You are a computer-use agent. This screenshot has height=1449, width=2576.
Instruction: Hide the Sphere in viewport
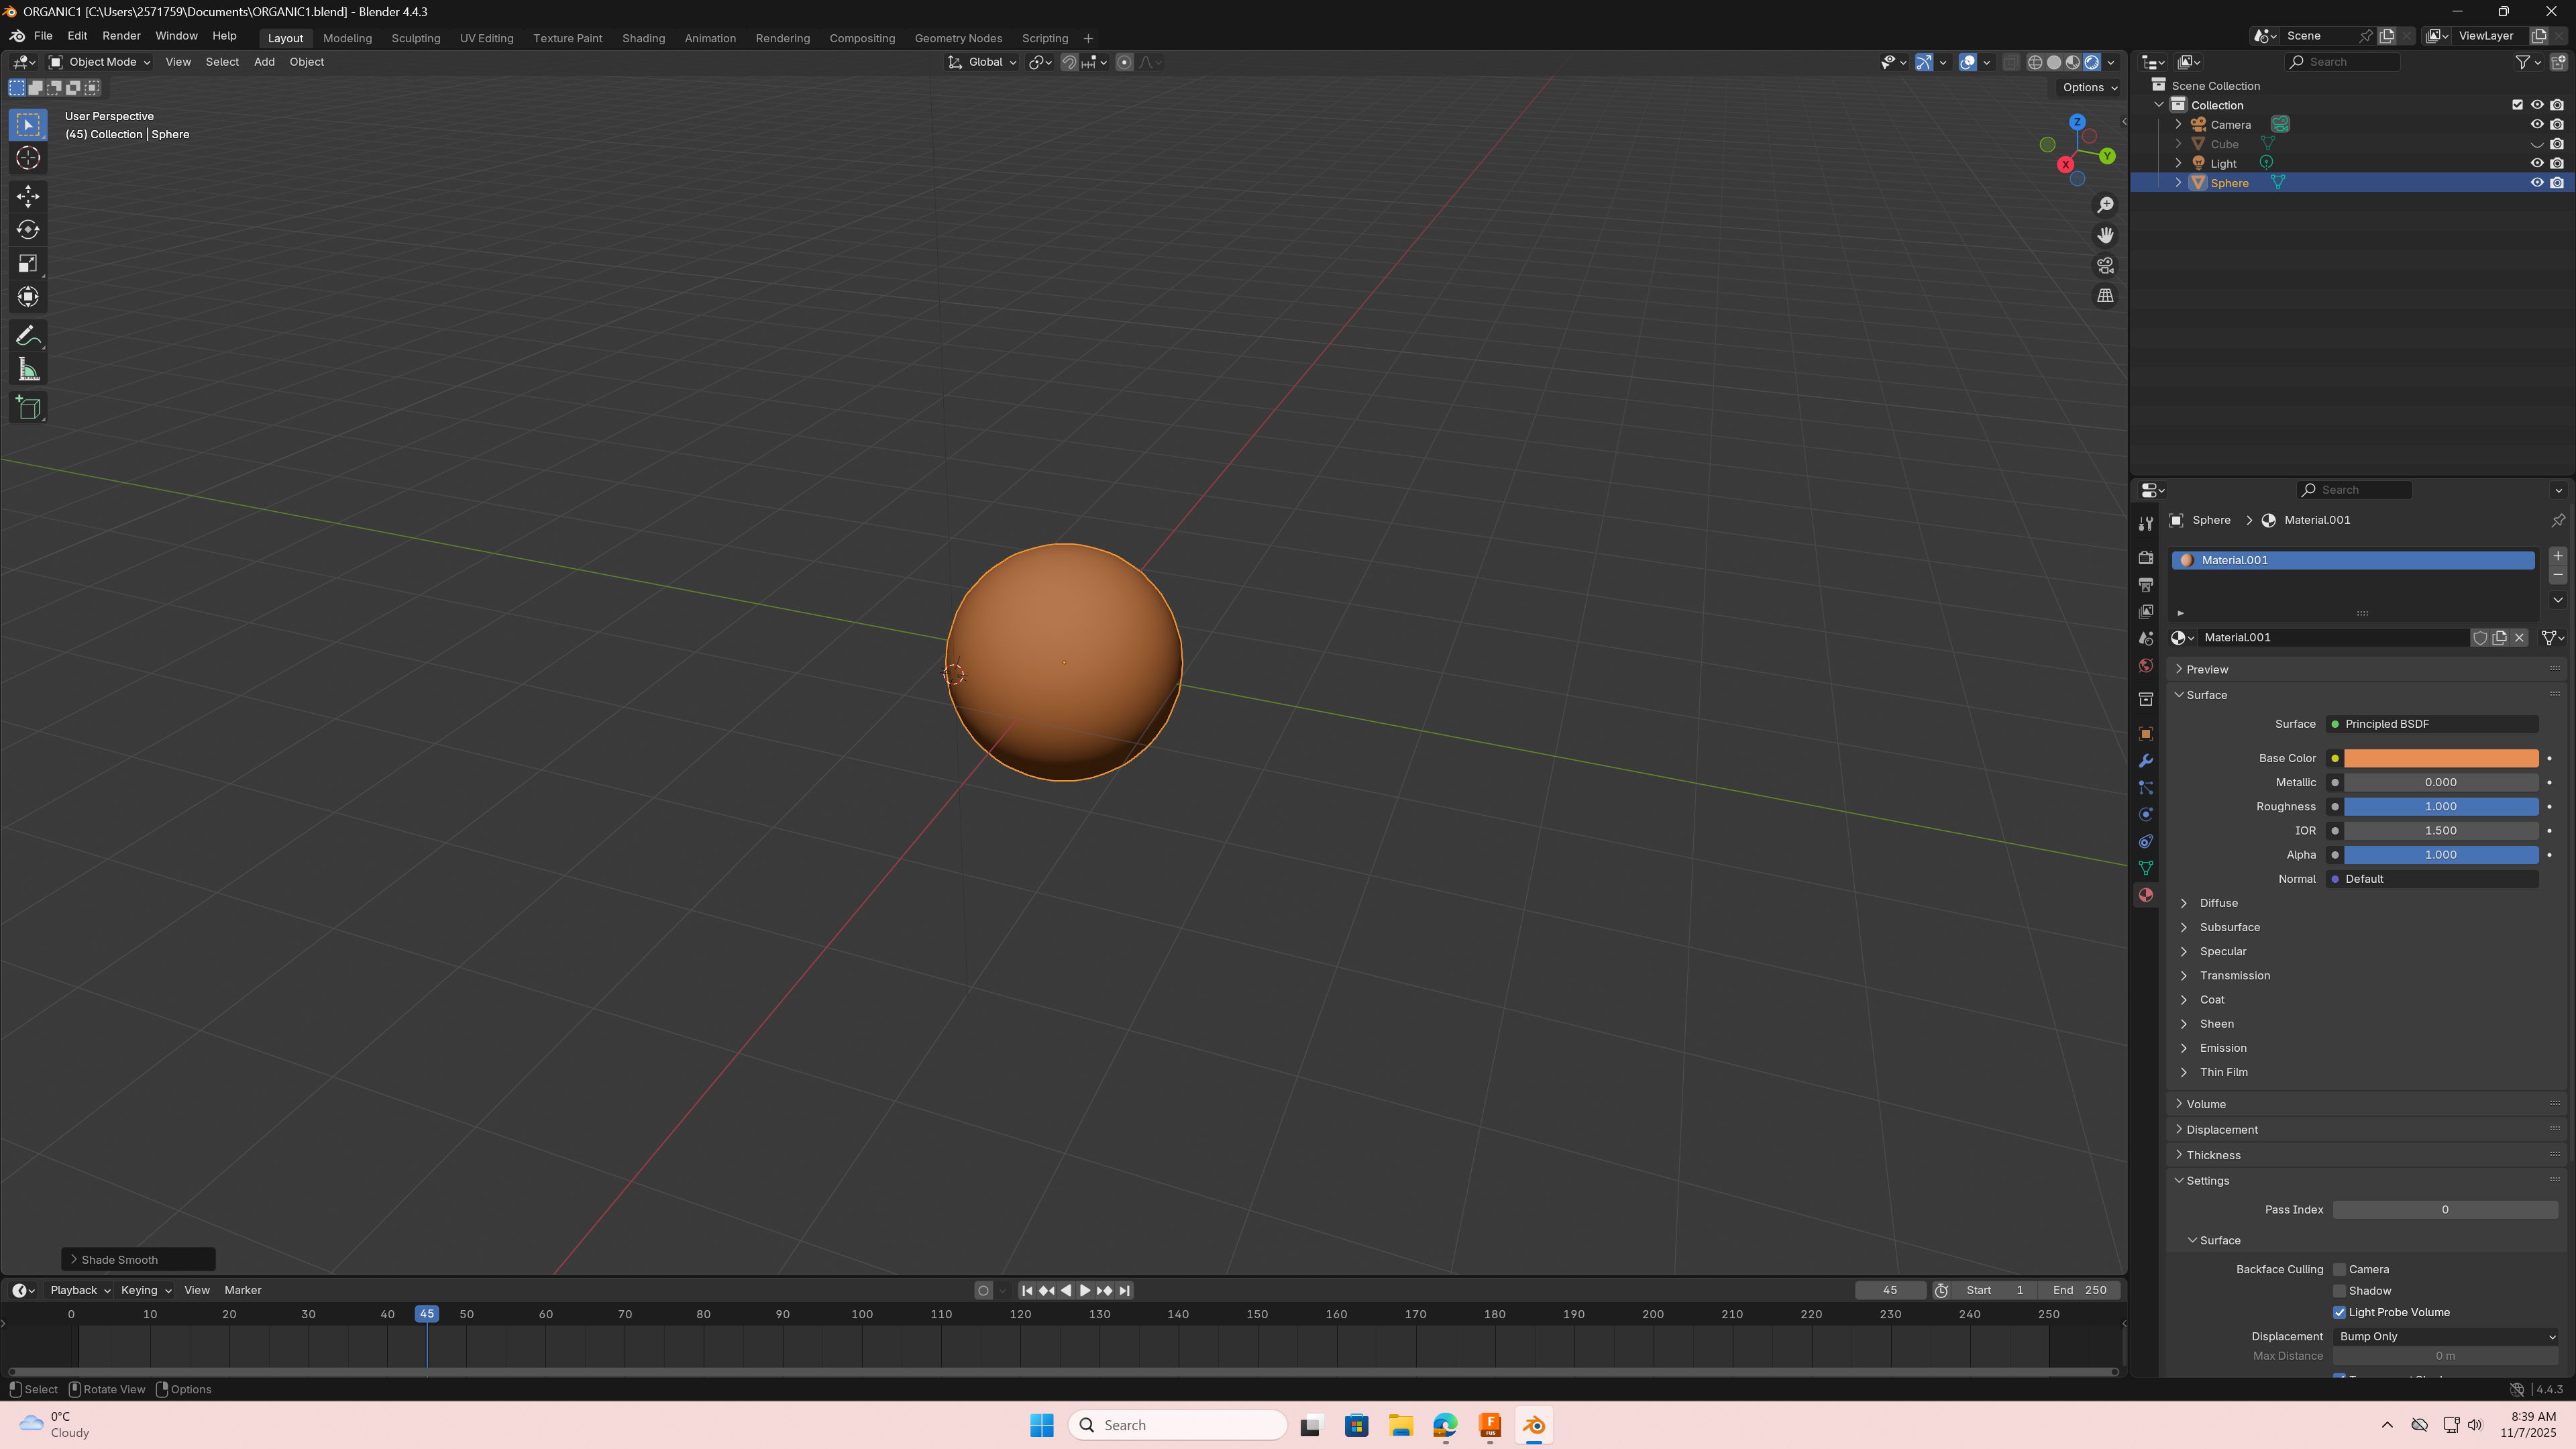point(2537,183)
